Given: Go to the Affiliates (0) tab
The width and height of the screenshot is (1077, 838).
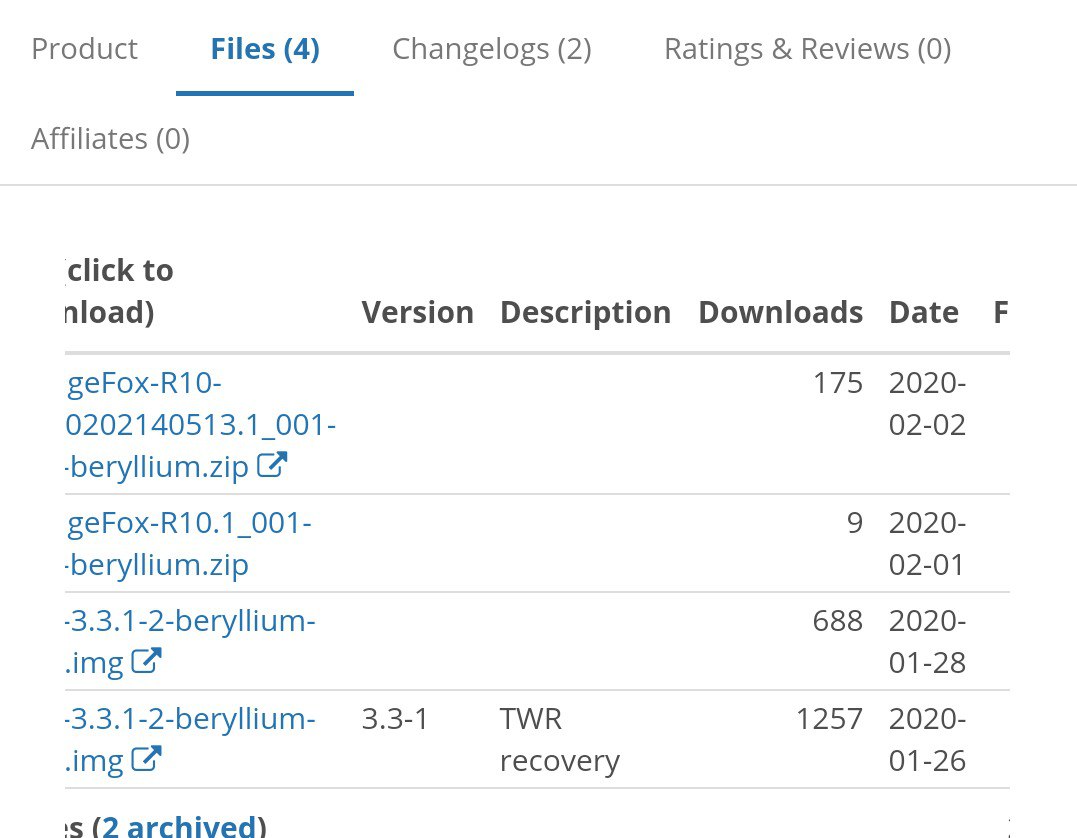Looking at the screenshot, I should coord(110,138).
